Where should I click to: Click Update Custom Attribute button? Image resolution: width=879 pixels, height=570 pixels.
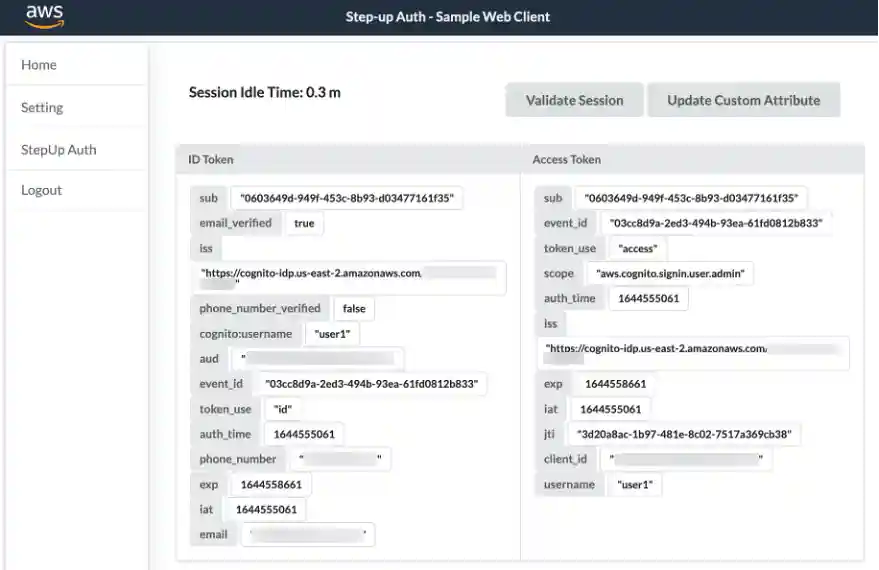[x=743, y=100]
